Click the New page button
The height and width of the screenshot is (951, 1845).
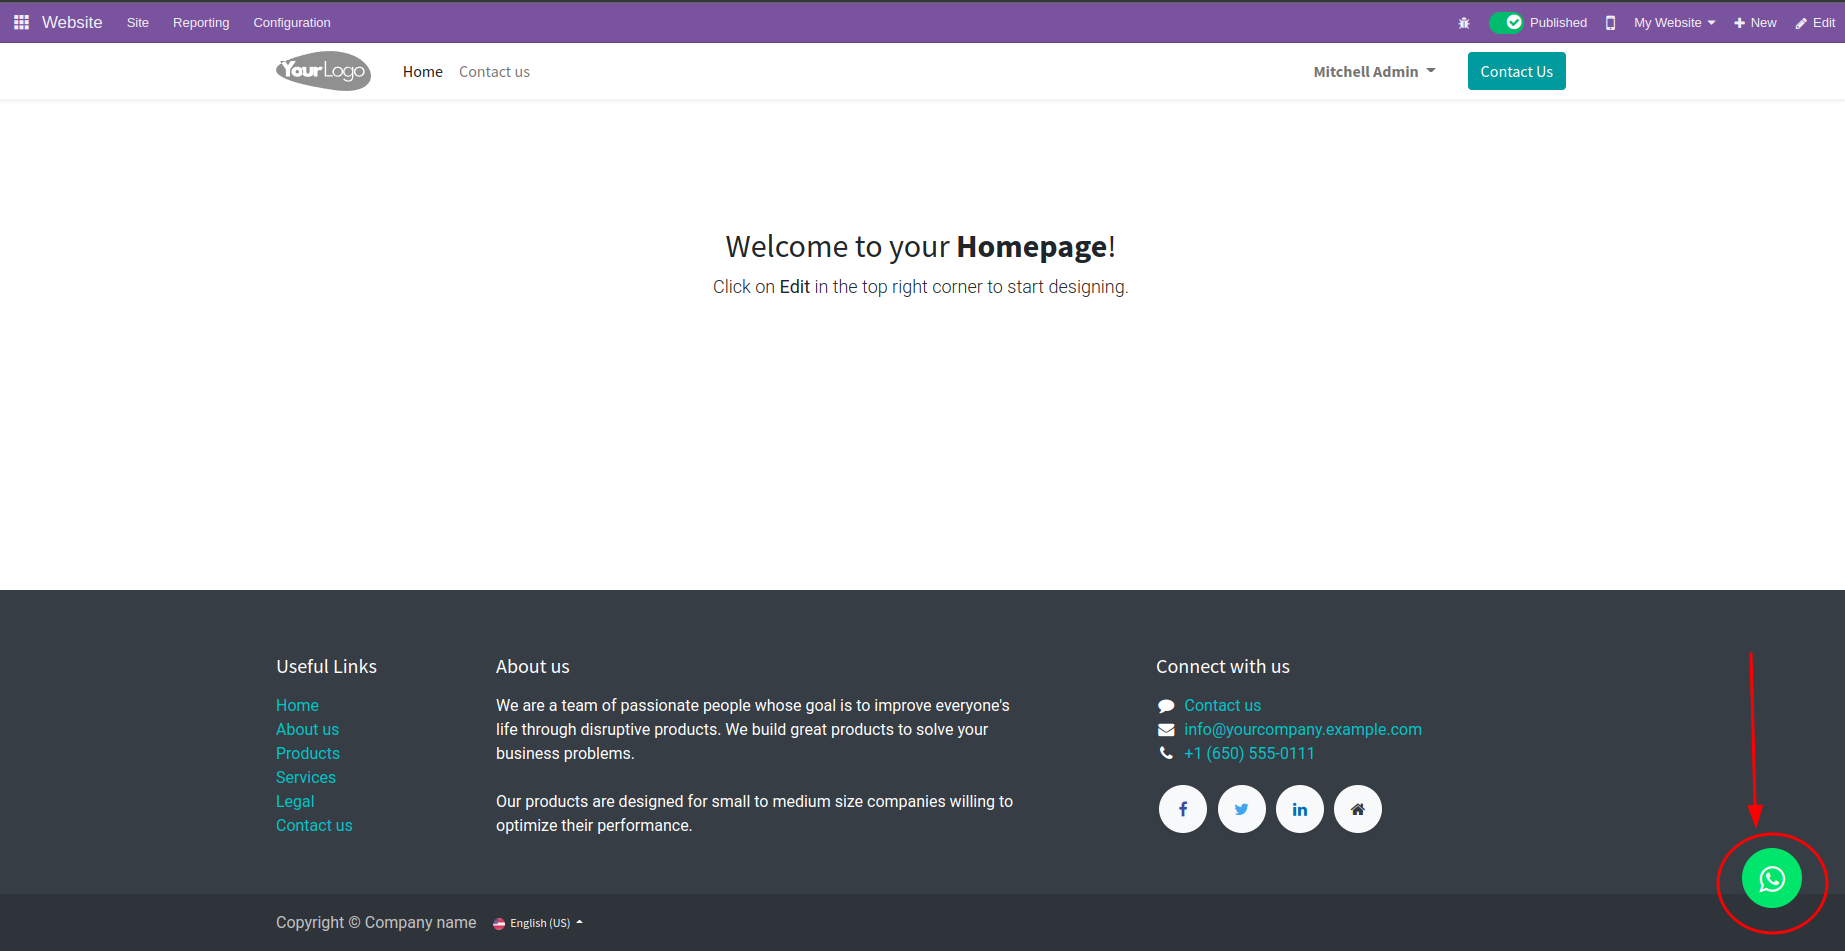1755,22
